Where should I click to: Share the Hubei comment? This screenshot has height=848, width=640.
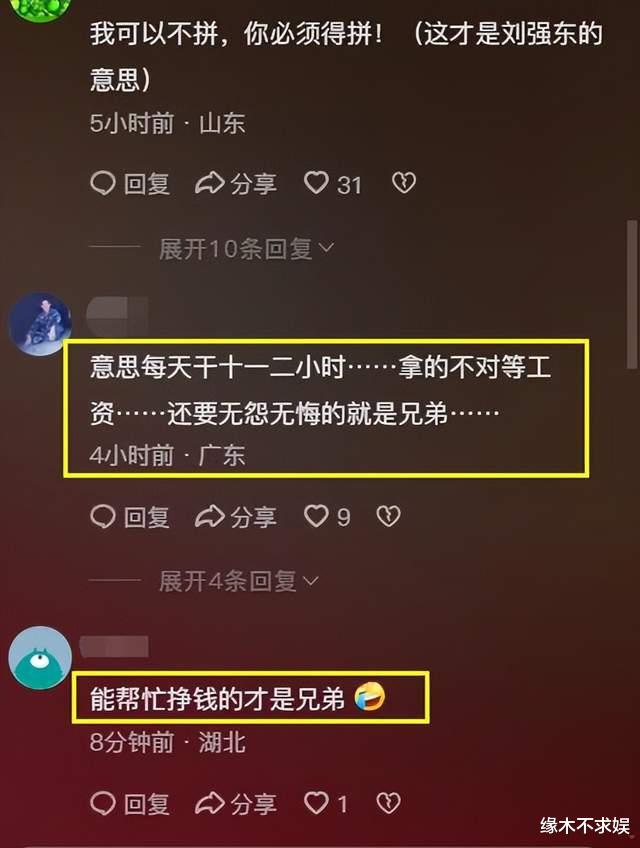tap(236, 804)
